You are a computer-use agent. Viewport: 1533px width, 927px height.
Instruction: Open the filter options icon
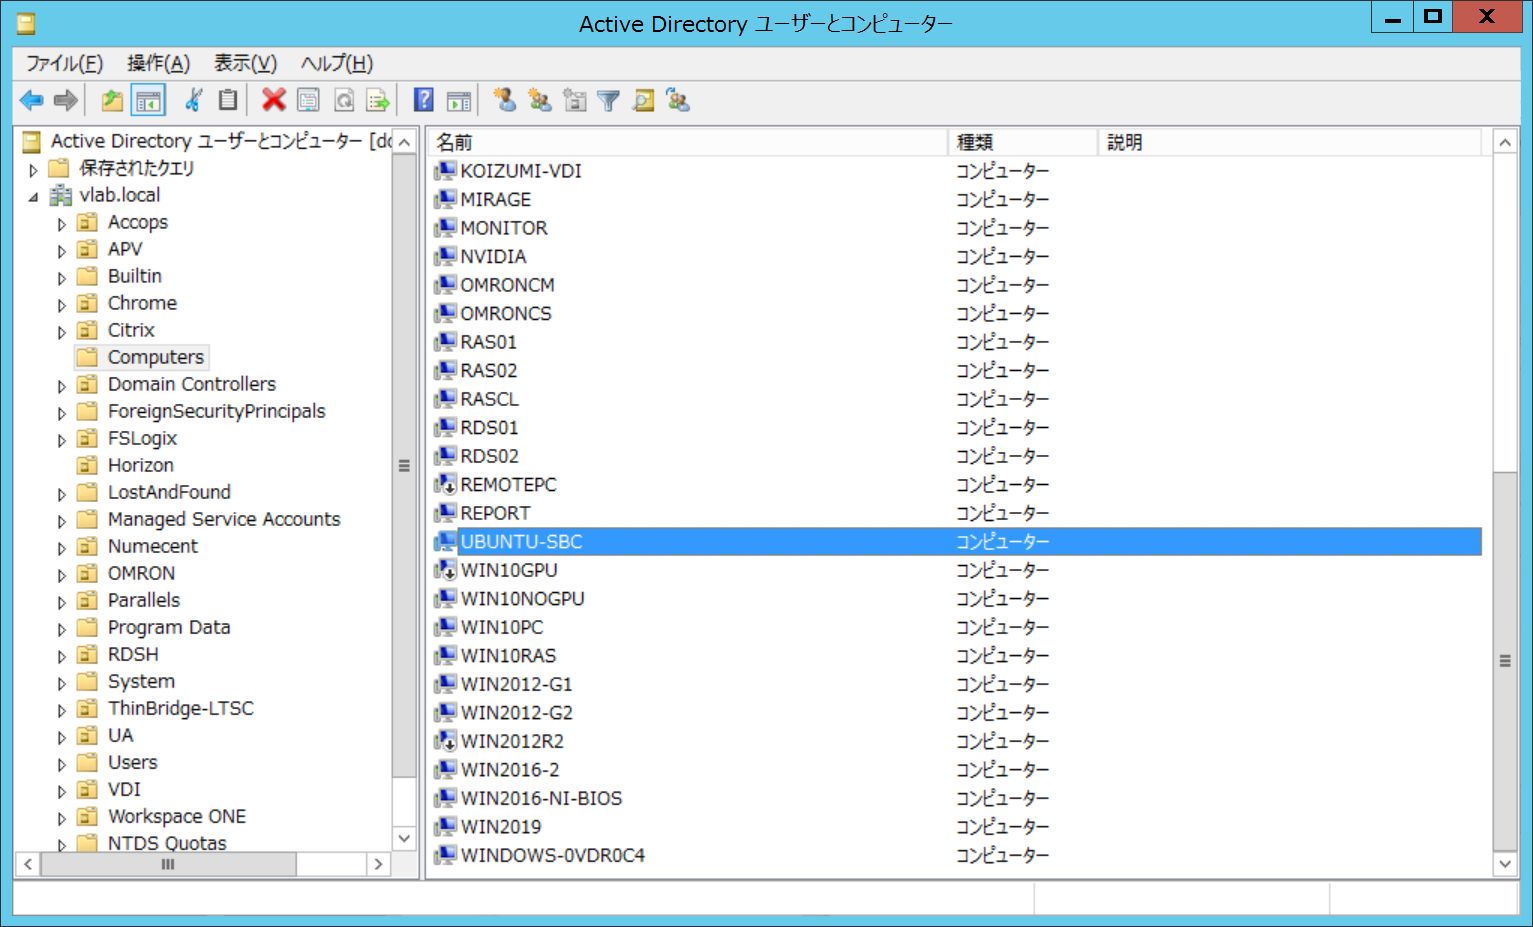coord(608,100)
